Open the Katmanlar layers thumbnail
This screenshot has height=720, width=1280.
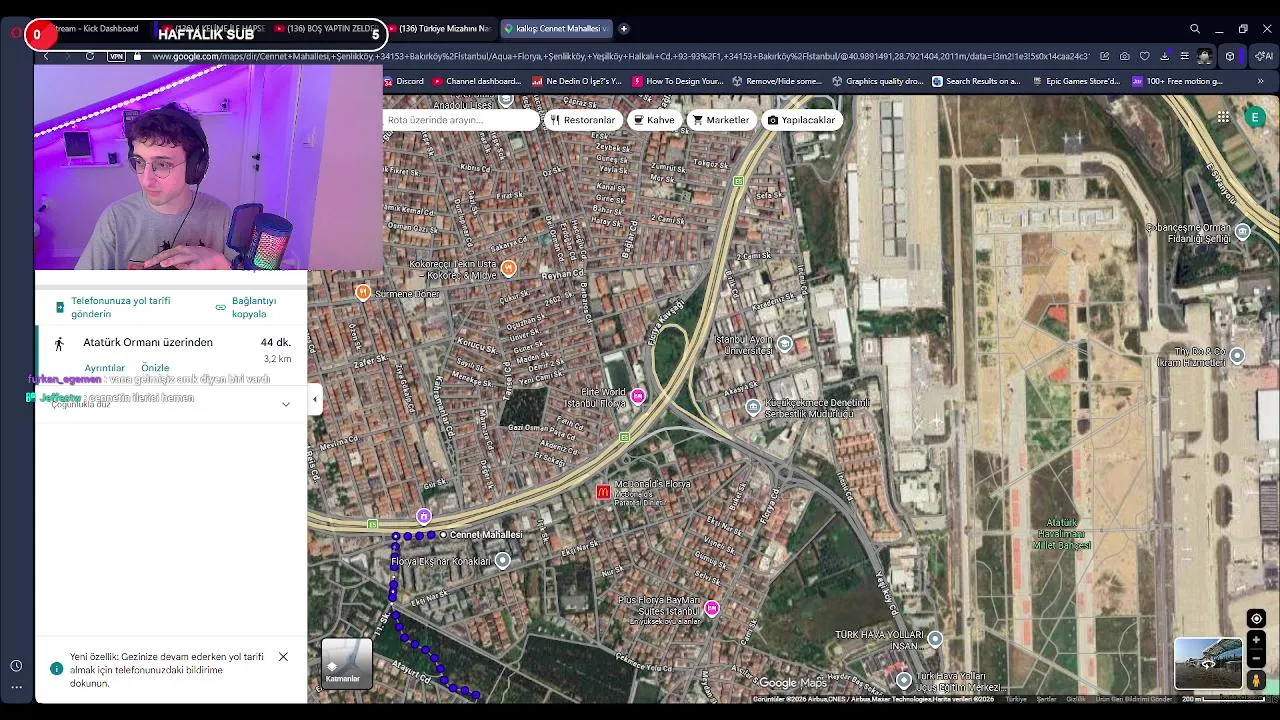coord(347,663)
